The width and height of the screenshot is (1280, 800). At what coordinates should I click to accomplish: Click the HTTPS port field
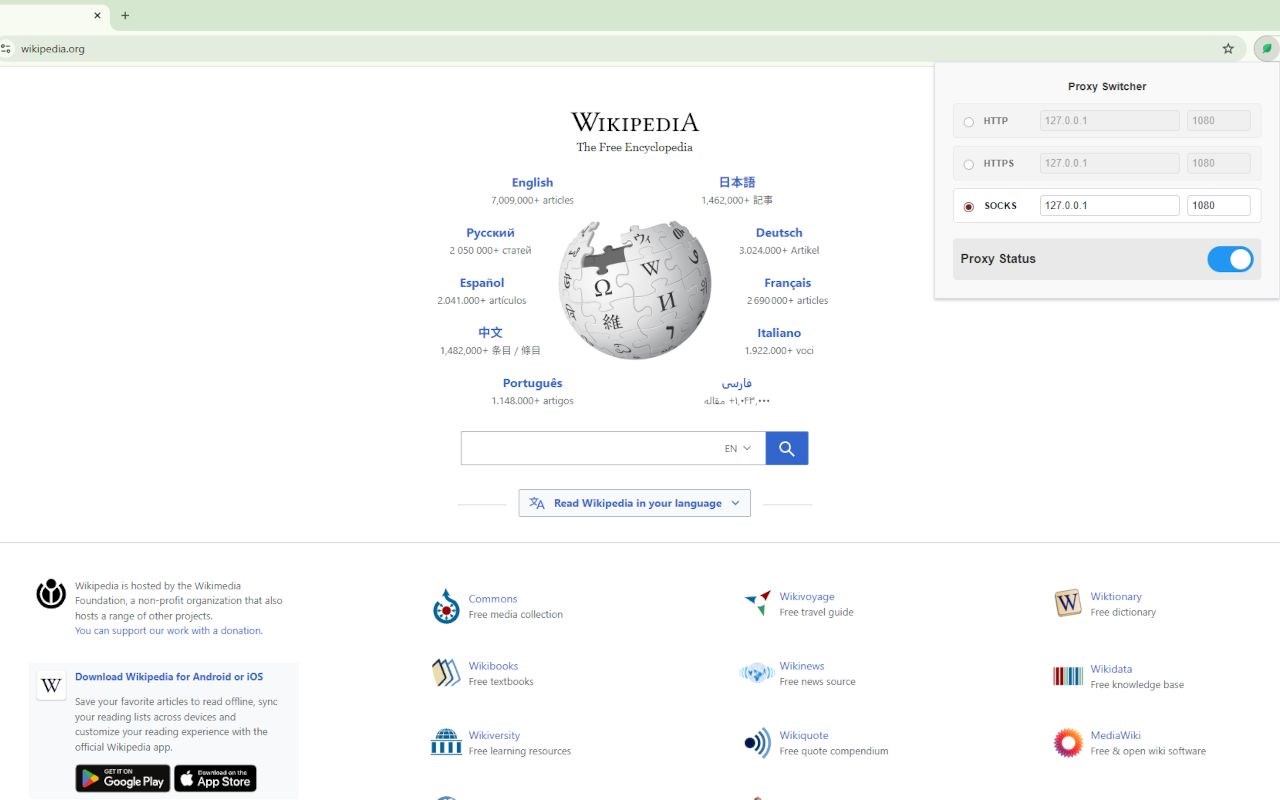[x=1219, y=163]
